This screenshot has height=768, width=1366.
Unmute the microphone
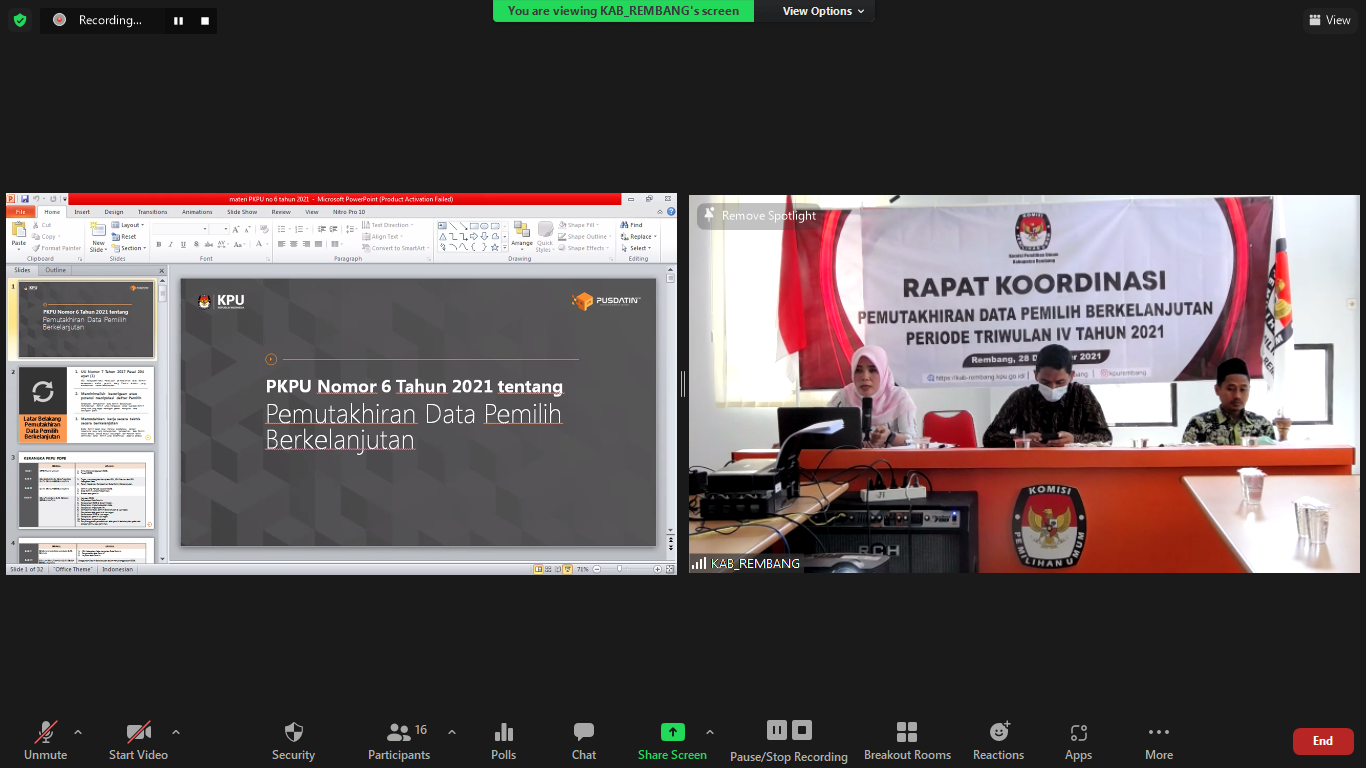point(46,741)
